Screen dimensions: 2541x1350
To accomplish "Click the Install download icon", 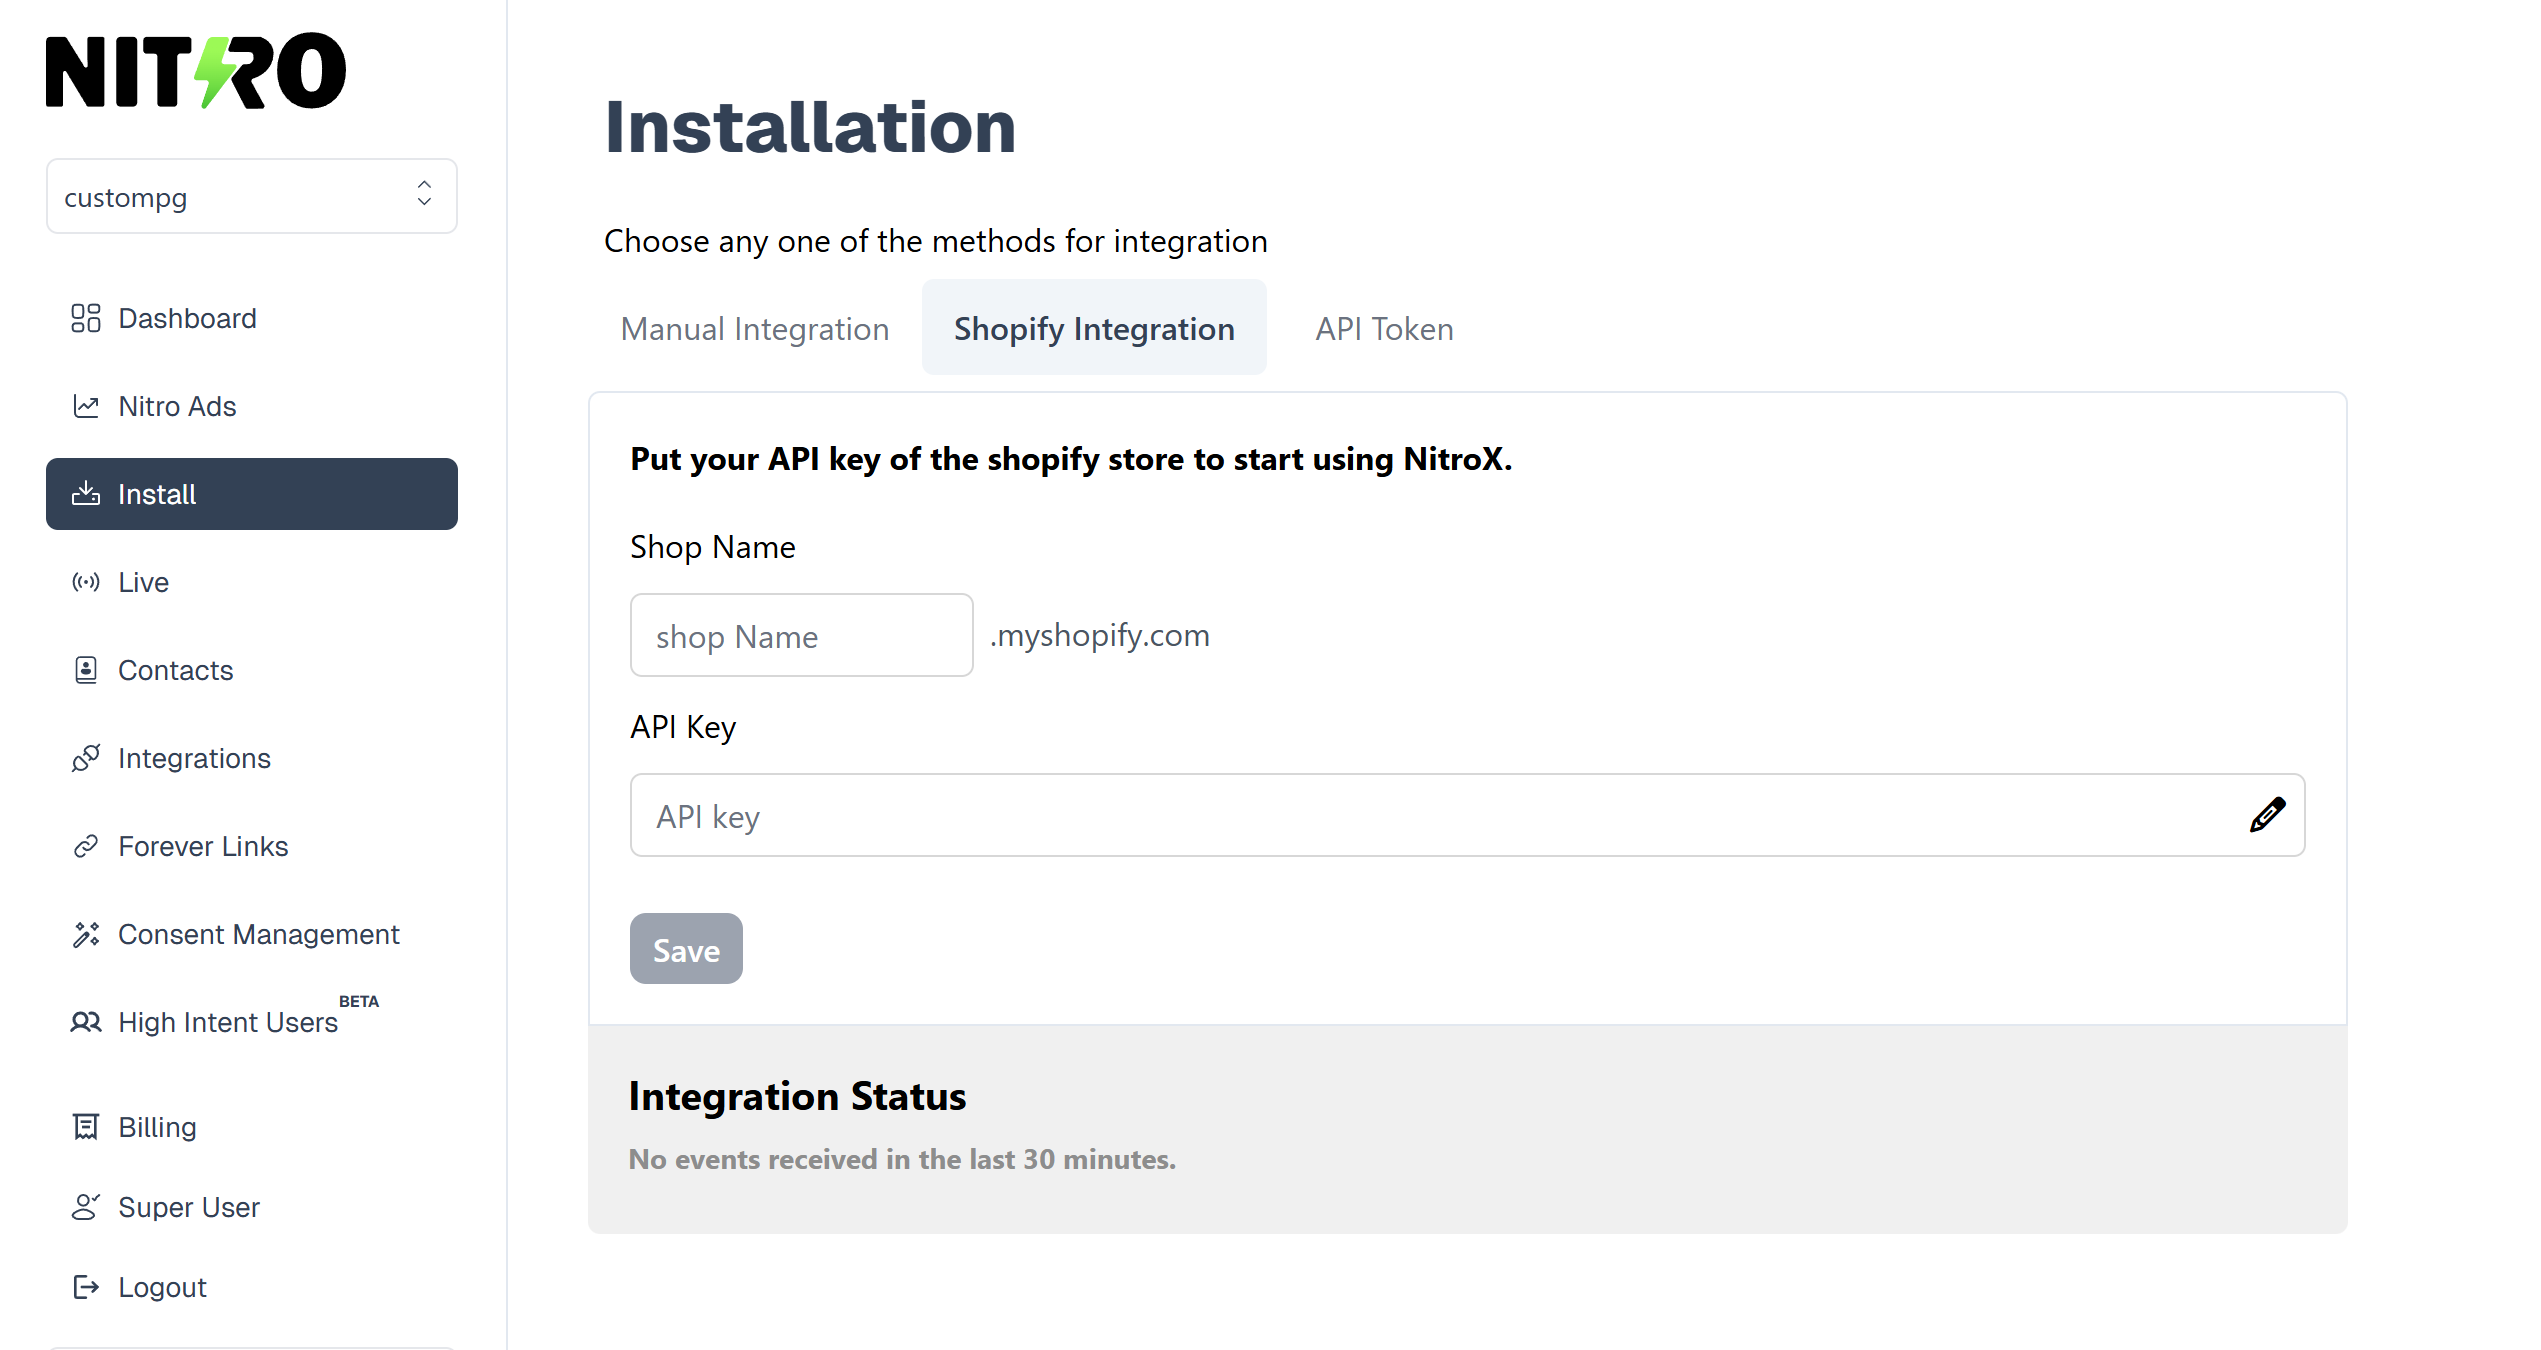I will pos(86,494).
